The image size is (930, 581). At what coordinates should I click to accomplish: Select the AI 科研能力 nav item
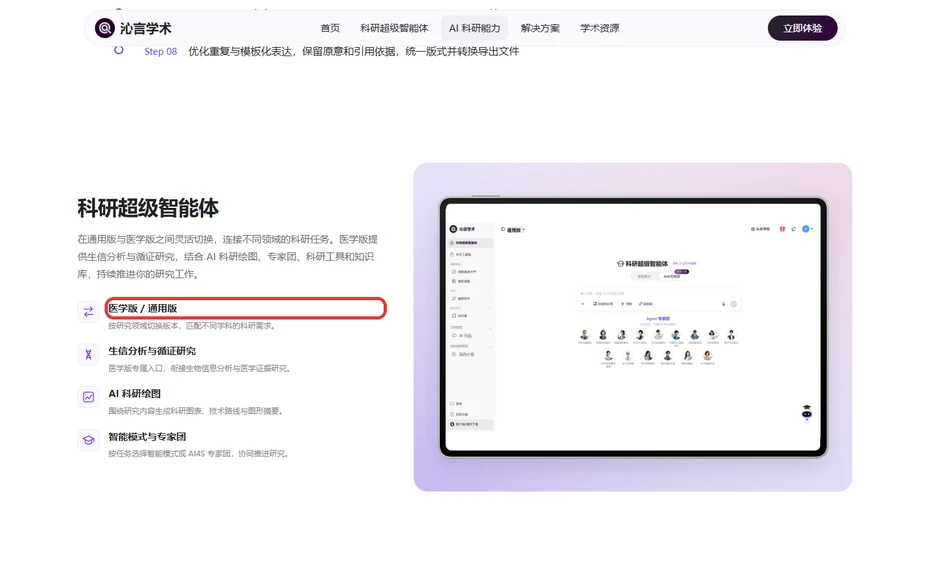coord(474,28)
